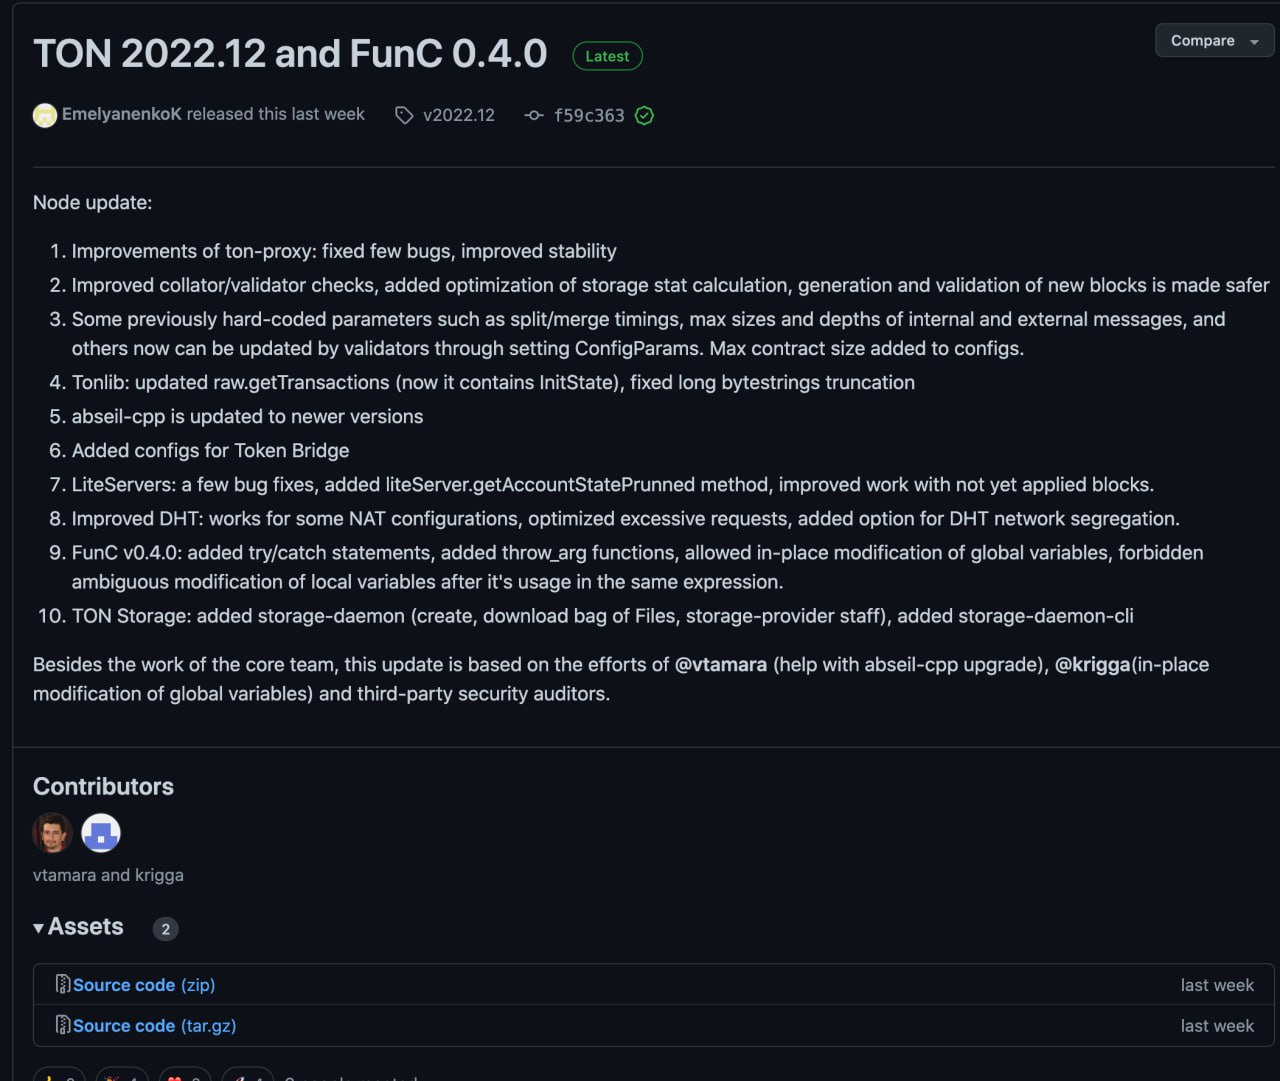
Task: Click vtamara's contributor avatar
Action: click(53, 832)
